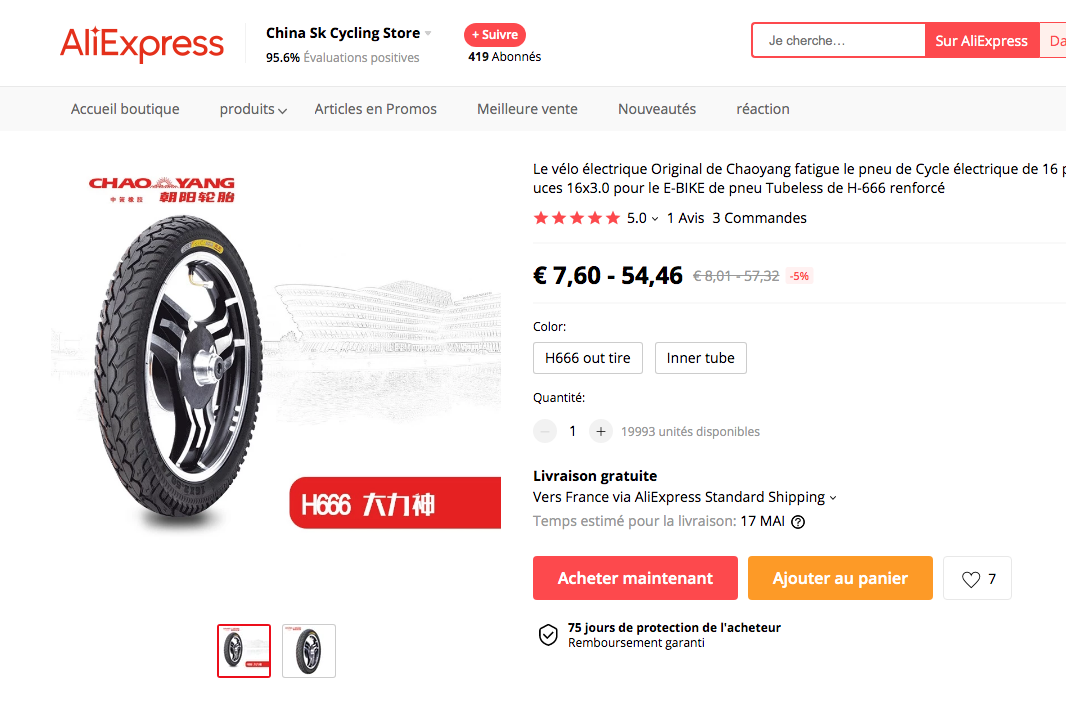Open the Meilleure vente tab

(527, 109)
